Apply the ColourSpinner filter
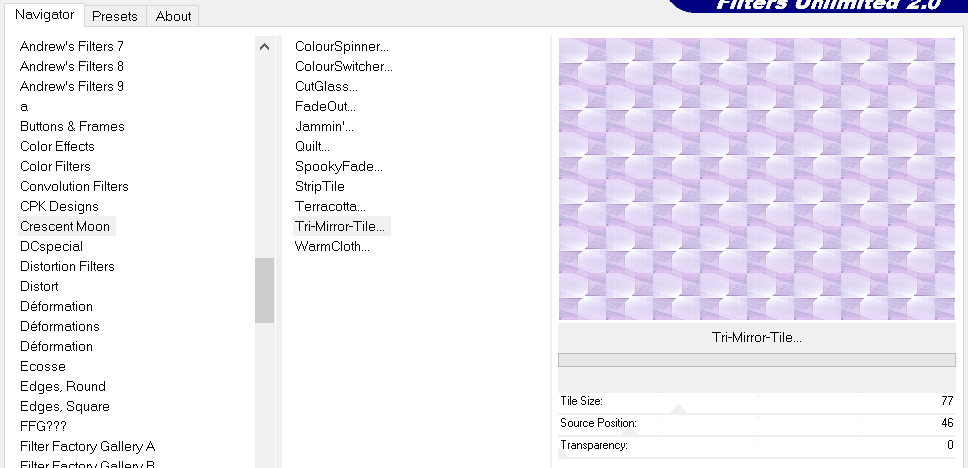Viewport: 968px width, 468px height. [x=341, y=46]
